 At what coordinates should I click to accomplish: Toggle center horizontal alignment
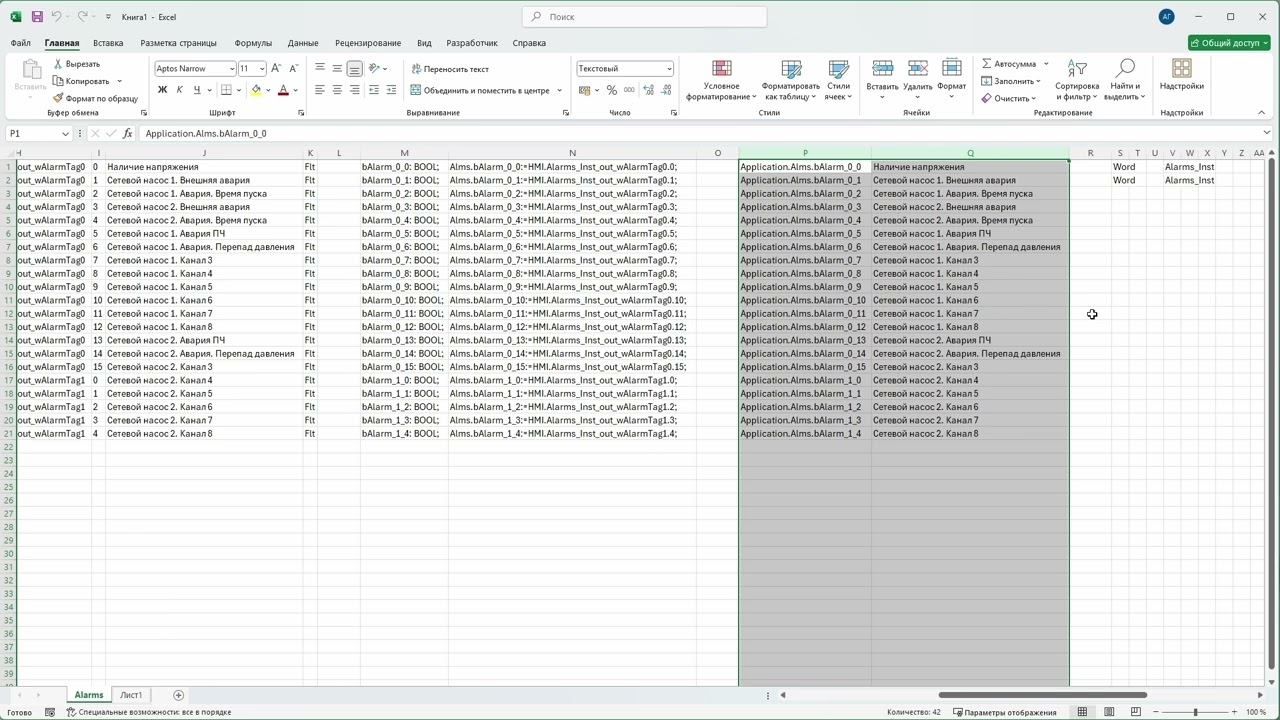coord(337,90)
